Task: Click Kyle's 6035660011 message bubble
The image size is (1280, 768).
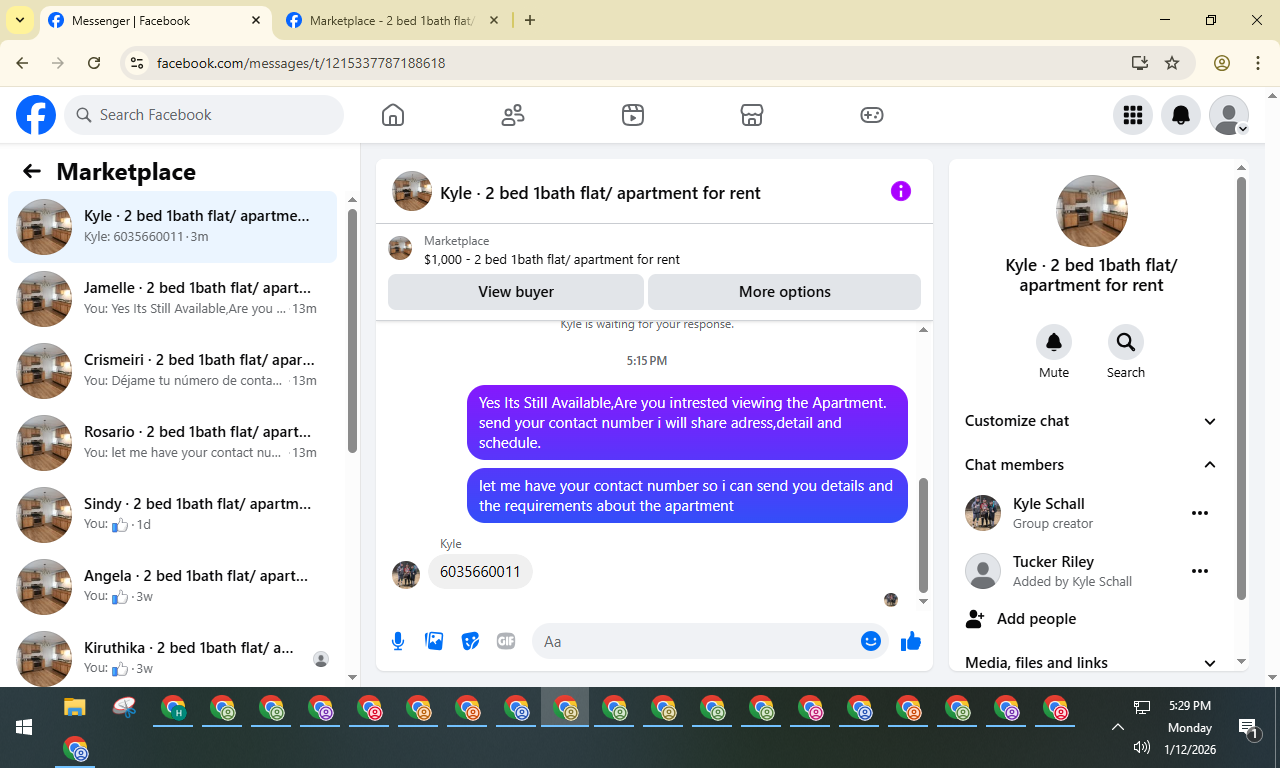Action: 480,572
